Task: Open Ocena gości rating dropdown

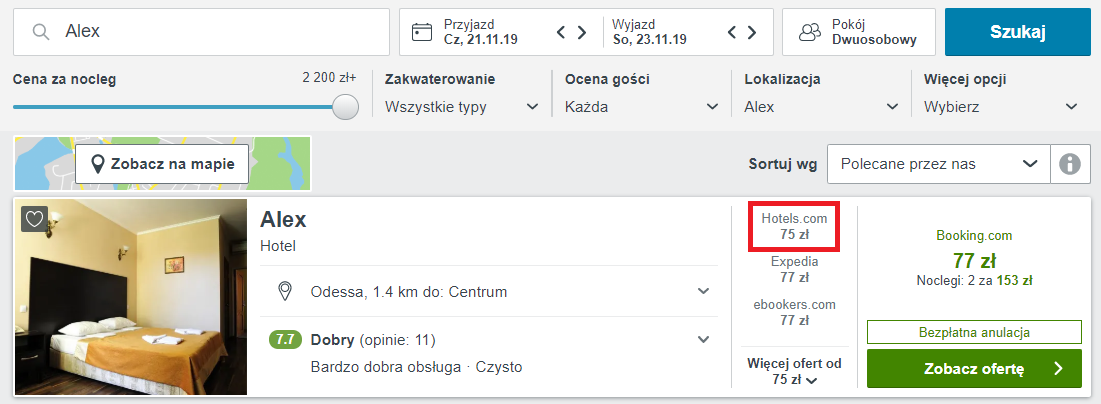Action: [641, 107]
